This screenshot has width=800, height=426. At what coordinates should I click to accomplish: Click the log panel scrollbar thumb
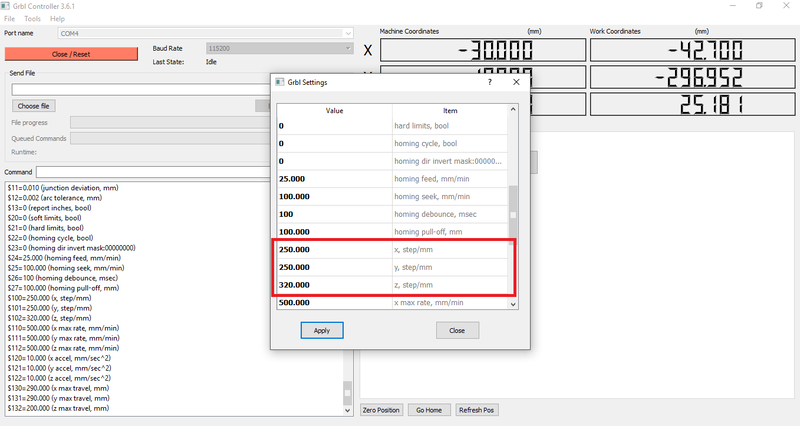click(x=347, y=393)
